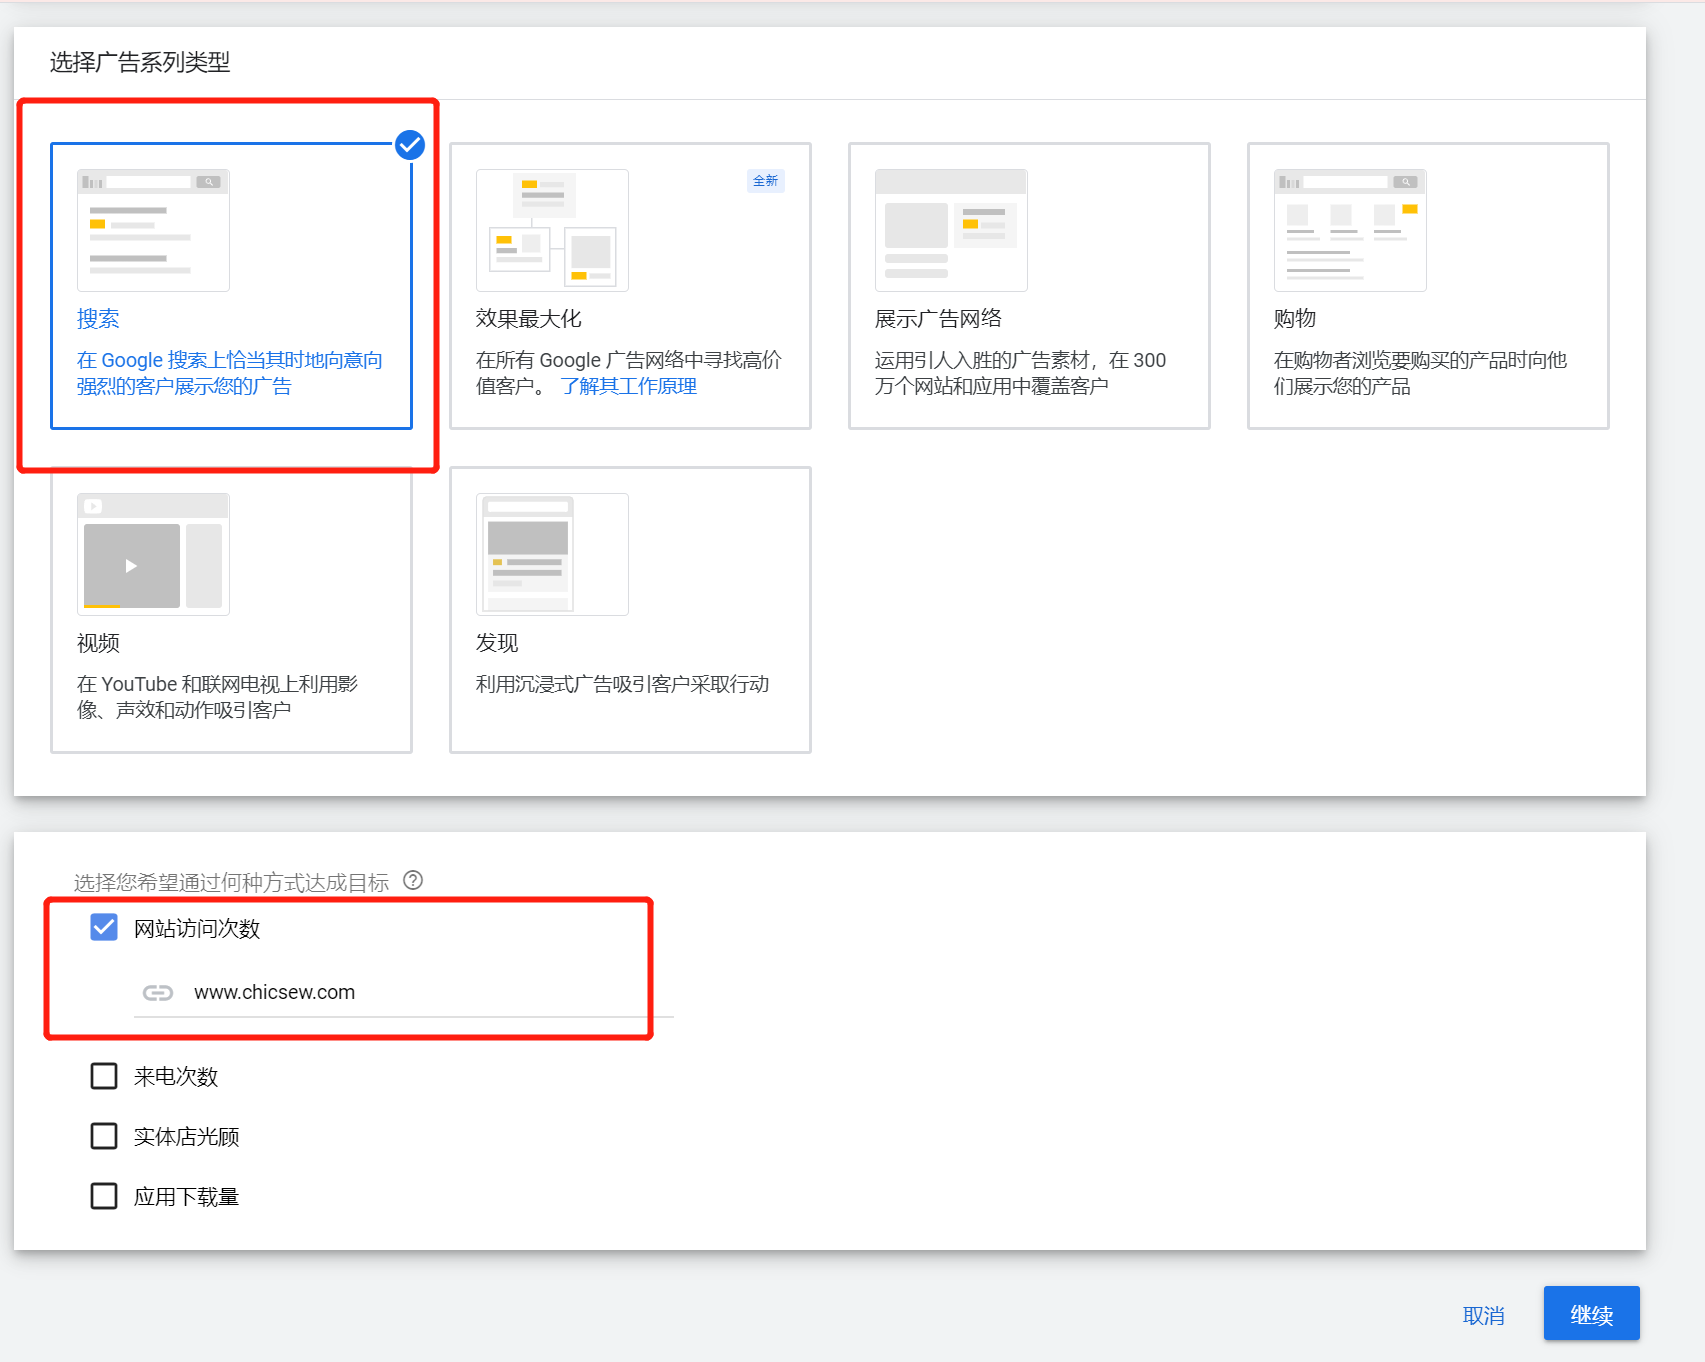Open the help icon next to 选择您希望通过何种方式达成目标
The image size is (1705, 1362).
(x=412, y=881)
